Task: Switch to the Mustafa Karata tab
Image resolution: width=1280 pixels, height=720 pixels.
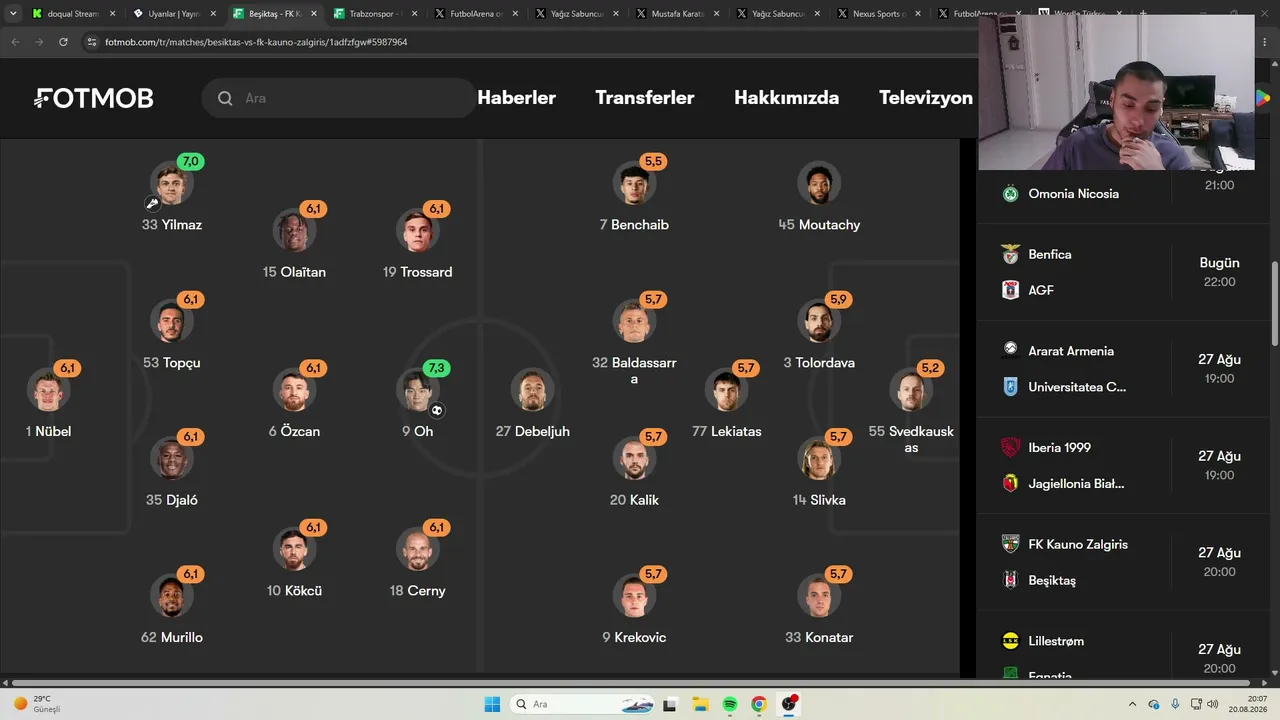Action: (x=677, y=14)
